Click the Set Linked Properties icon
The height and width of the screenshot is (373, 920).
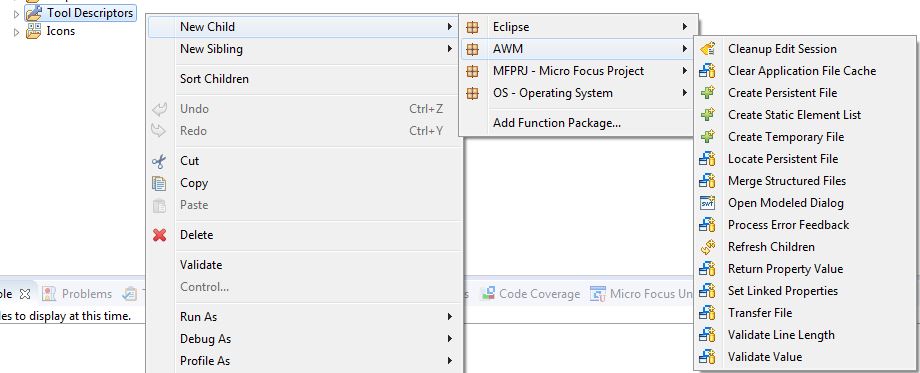708,291
